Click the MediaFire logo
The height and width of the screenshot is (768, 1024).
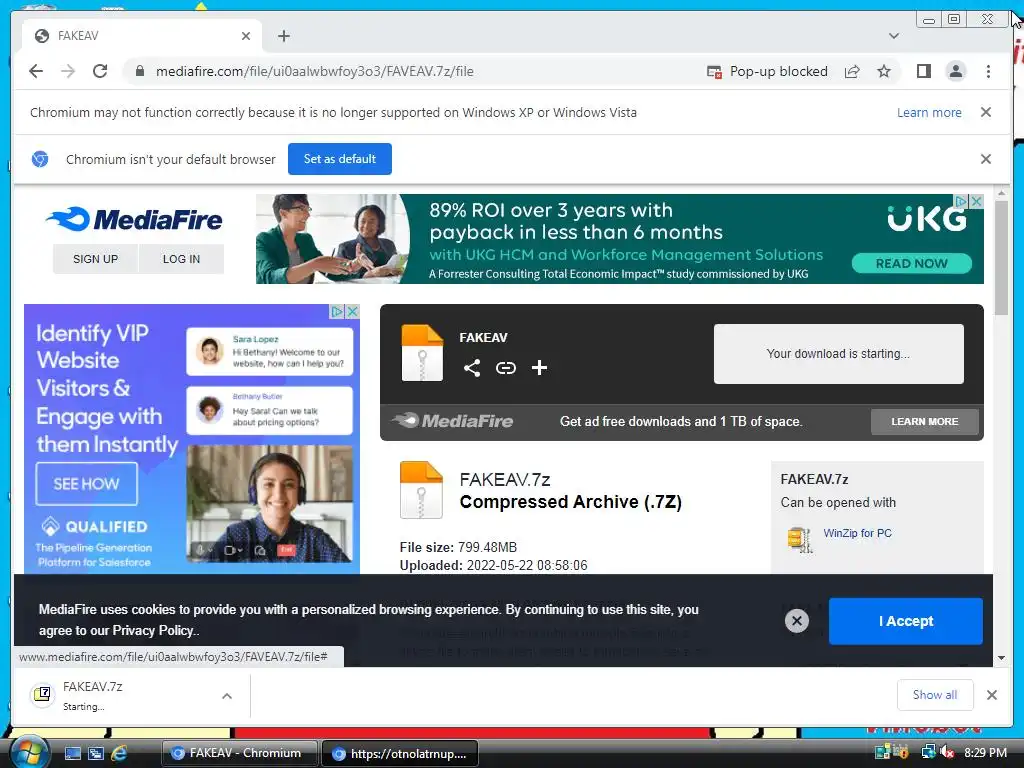135,219
